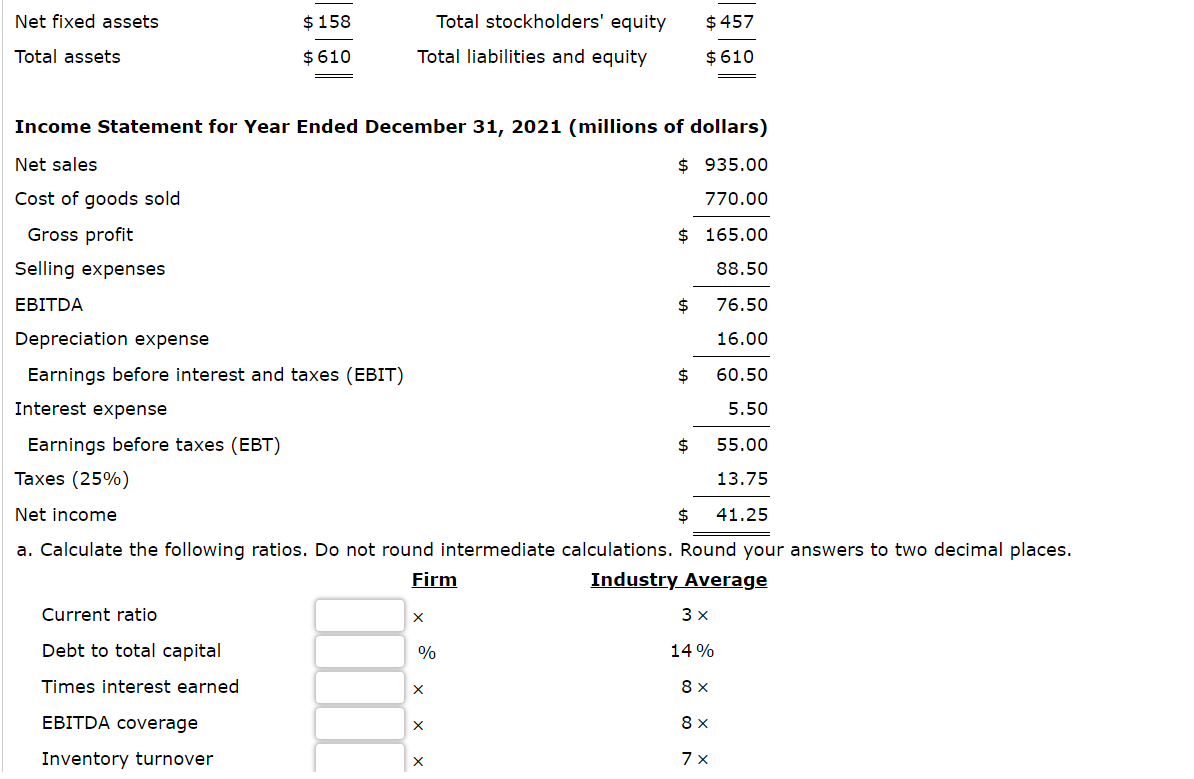Select the Debt to total capital input field

[x=359, y=651]
